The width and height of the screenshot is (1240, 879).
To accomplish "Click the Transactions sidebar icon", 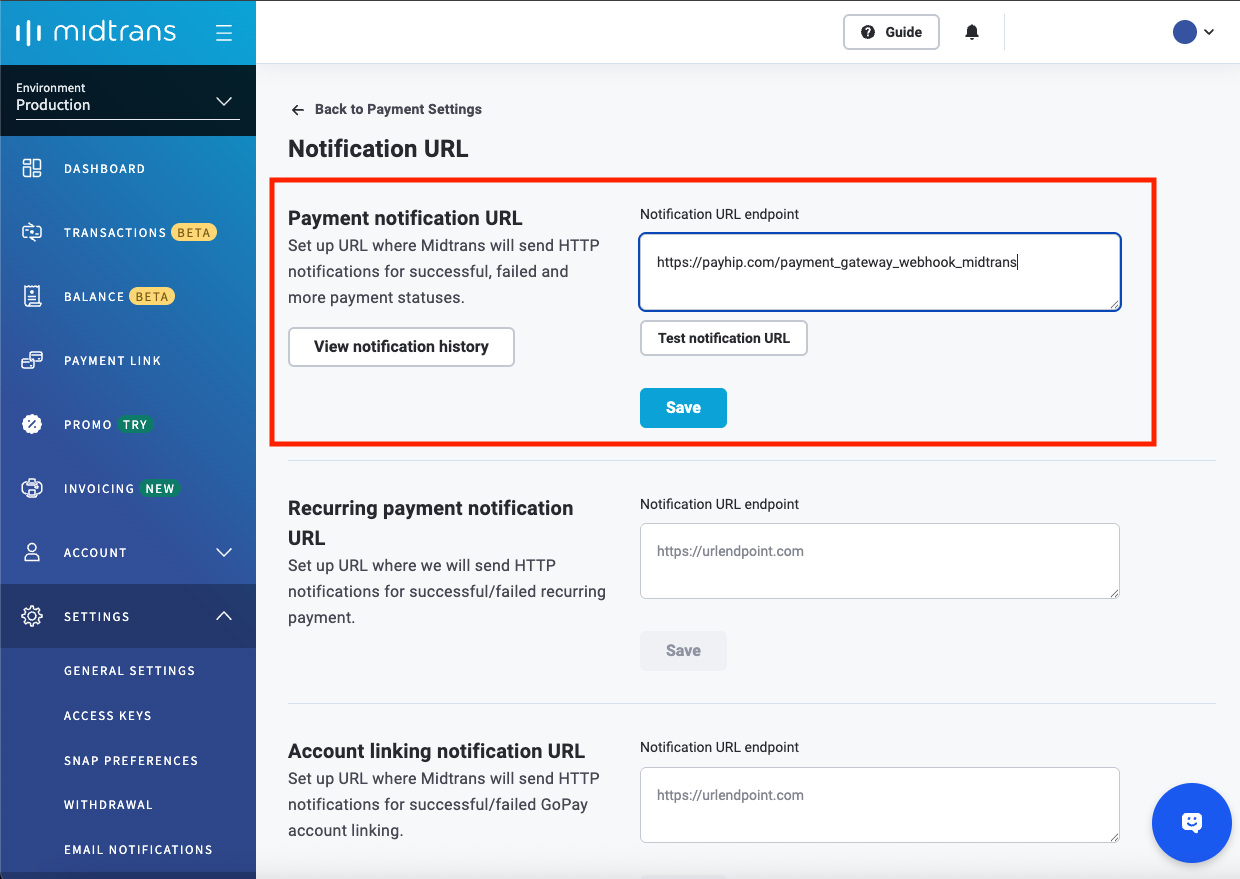I will coord(32,232).
